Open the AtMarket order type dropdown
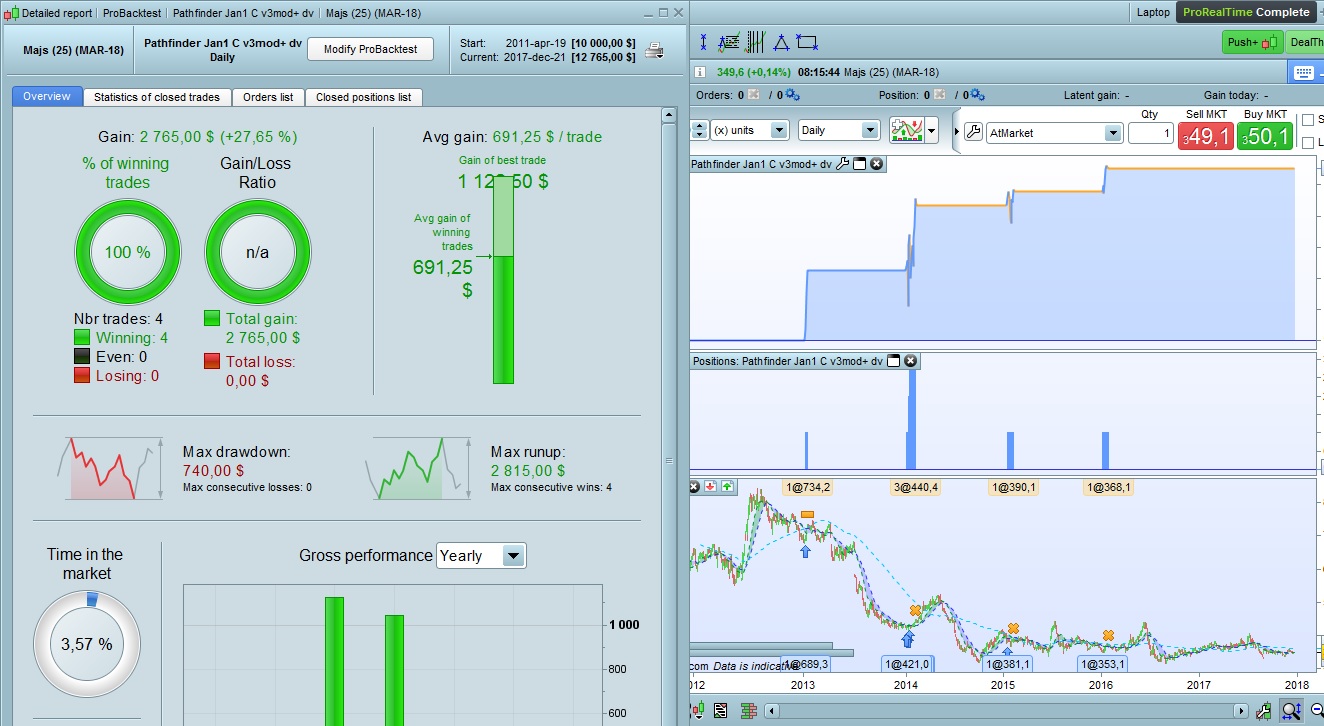 pyautogui.click(x=1053, y=132)
